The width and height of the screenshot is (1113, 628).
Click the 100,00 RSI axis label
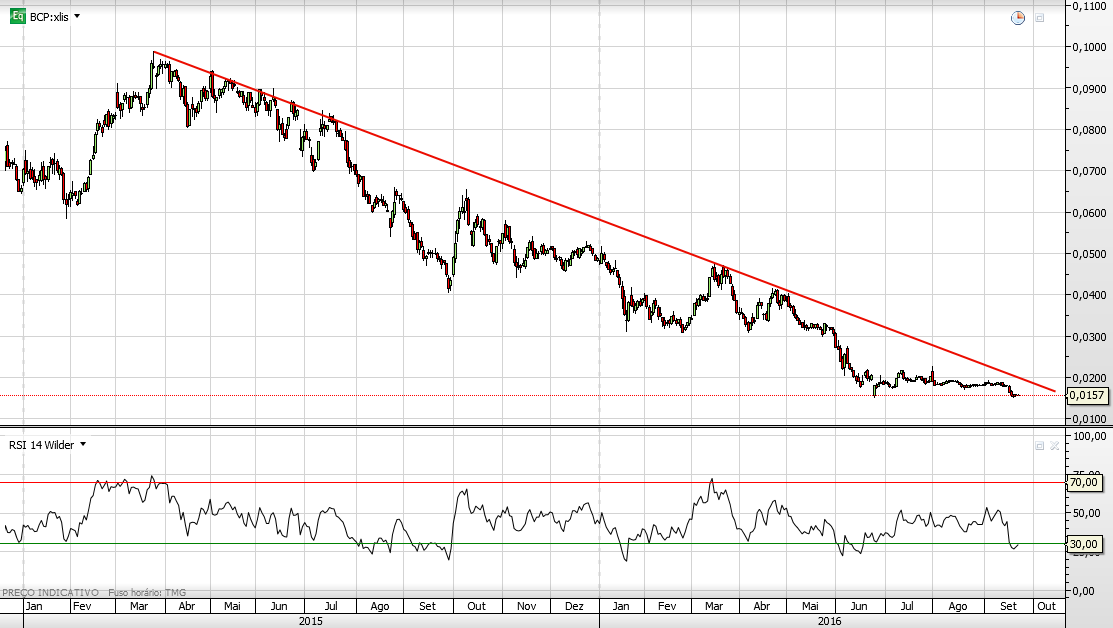click(x=1090, y=436)
